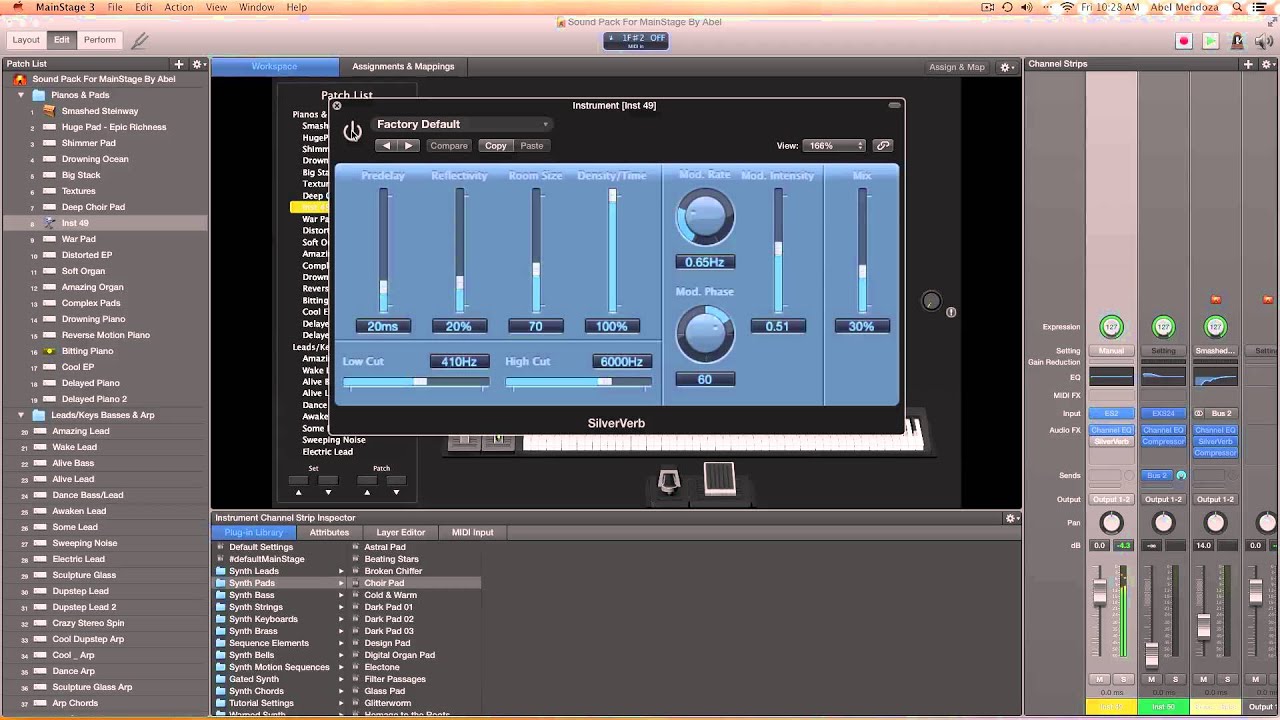
Task: Open the Manual setting menu on Inst 49
Action: click(1111, 351)
